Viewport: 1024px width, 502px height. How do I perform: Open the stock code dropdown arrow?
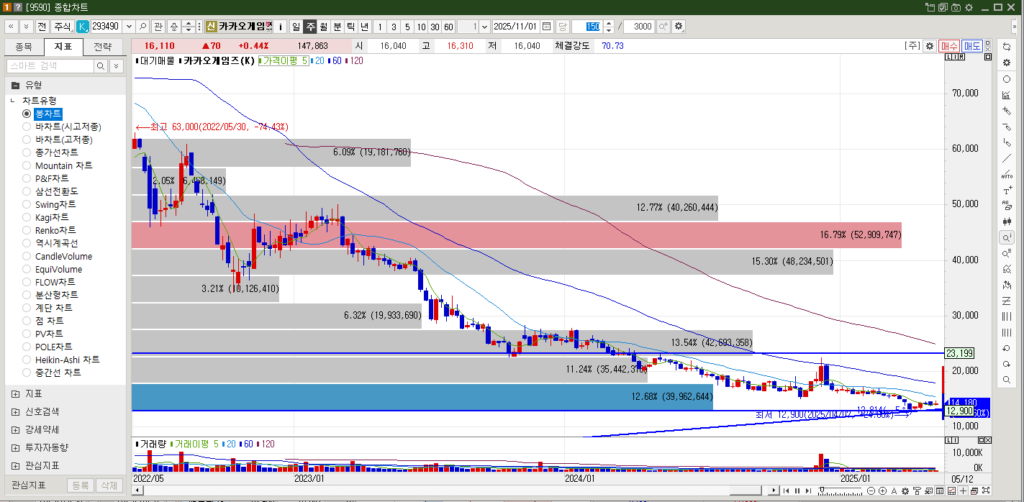[128, 26]
